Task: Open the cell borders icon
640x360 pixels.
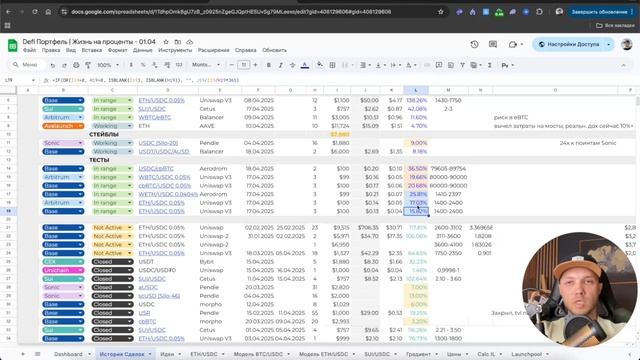Action: 332,65
